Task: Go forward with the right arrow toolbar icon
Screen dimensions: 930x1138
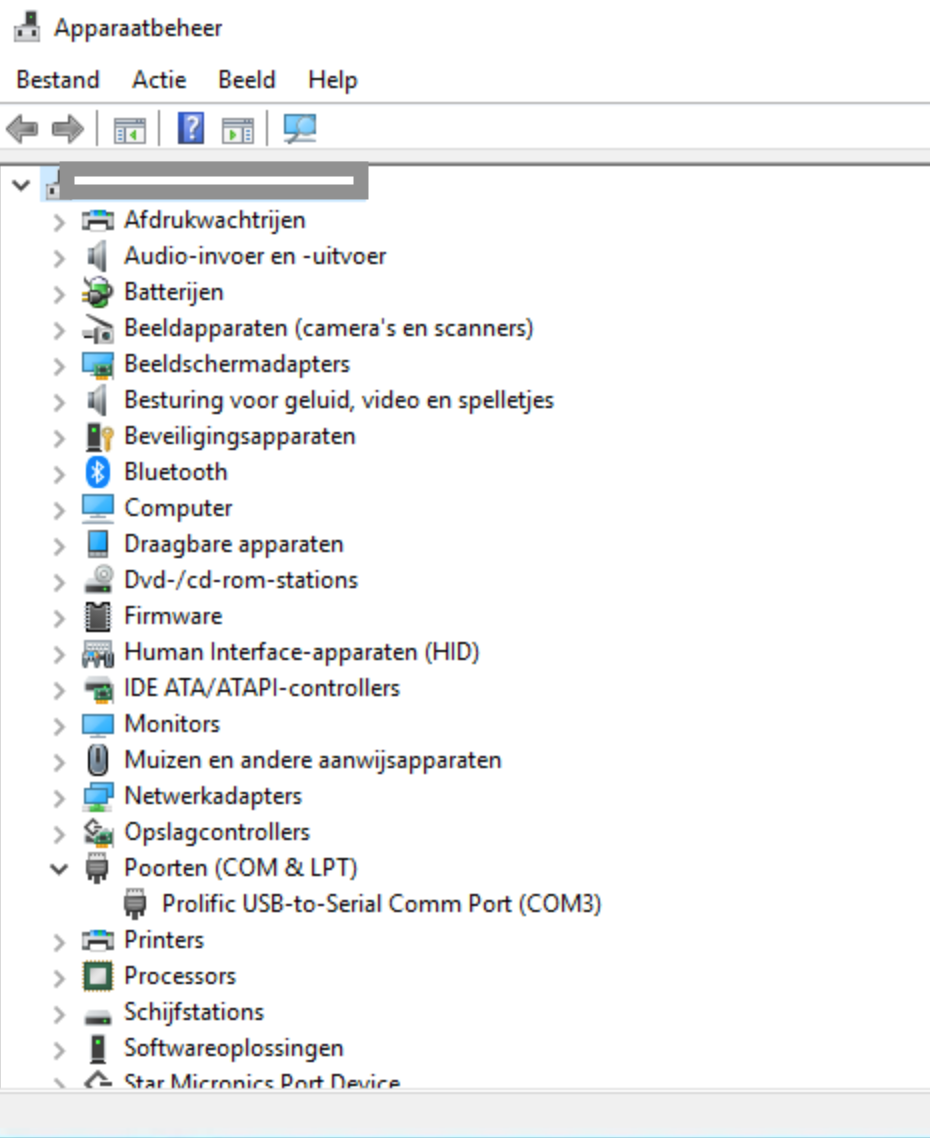Action: 68,129
